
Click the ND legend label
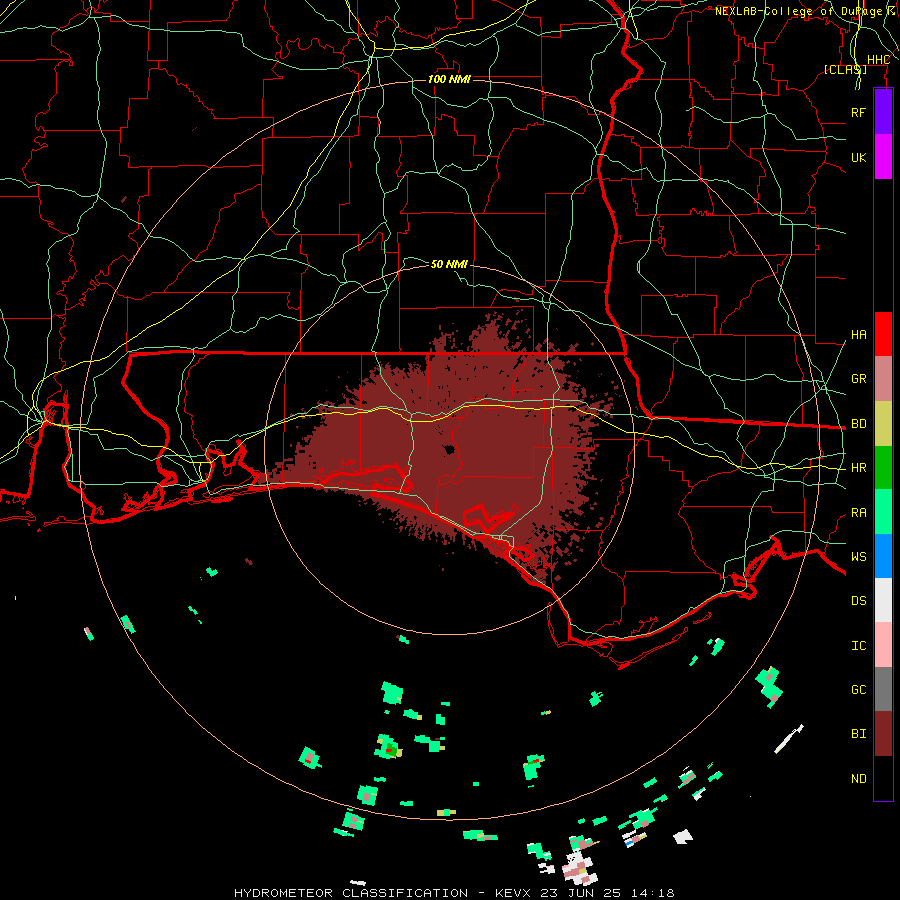pos(858,778)
